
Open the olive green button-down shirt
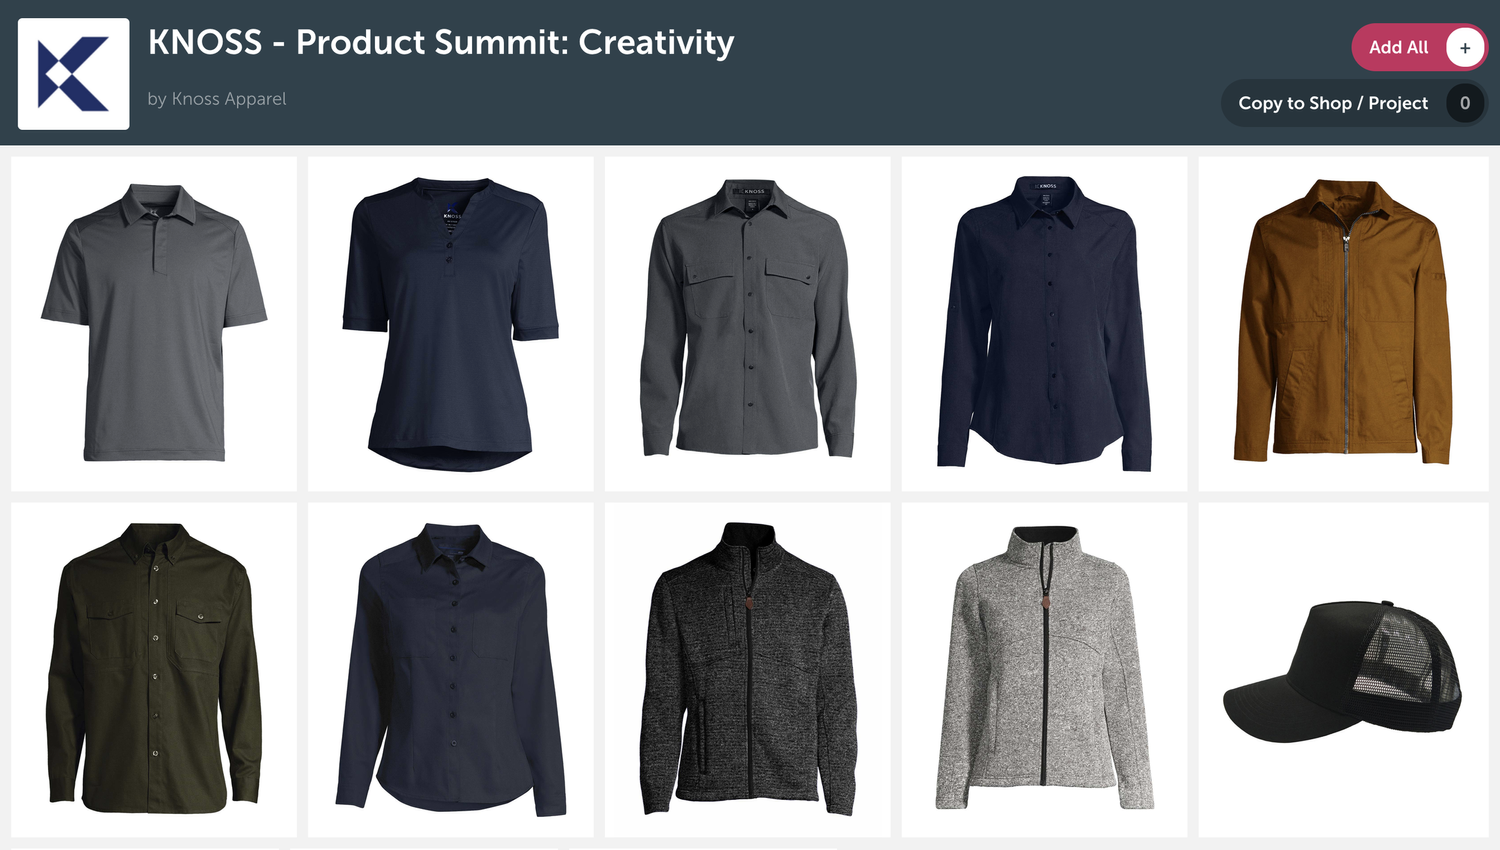point(154,669)
